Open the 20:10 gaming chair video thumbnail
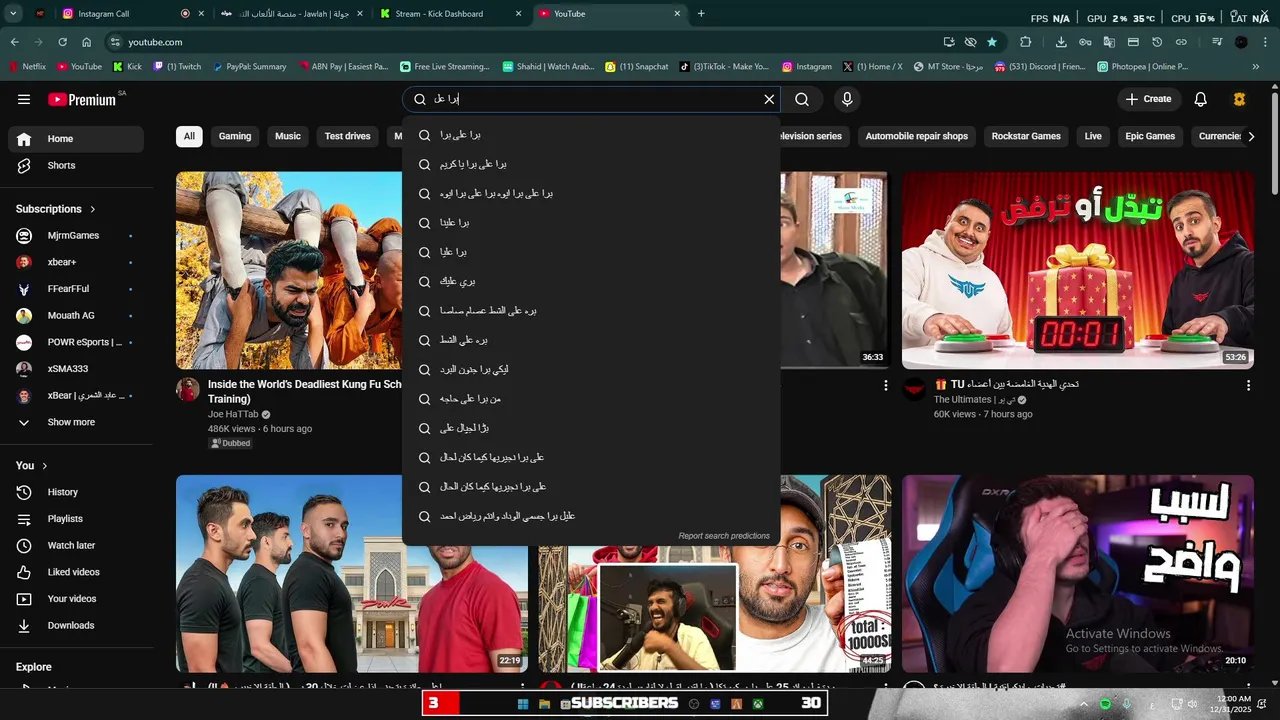Viewport: 1280px width, 720px height. (x=1078, y=573)
